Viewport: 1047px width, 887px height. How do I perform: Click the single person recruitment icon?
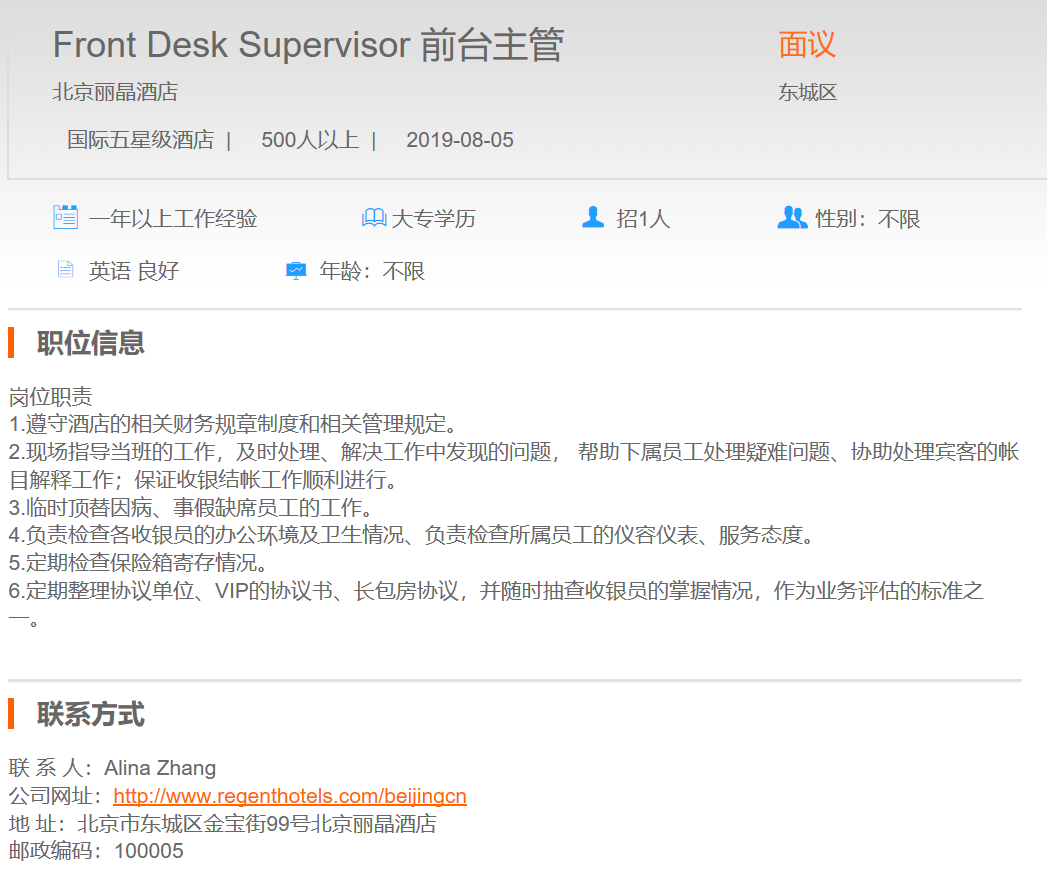(x=593, y=217)
